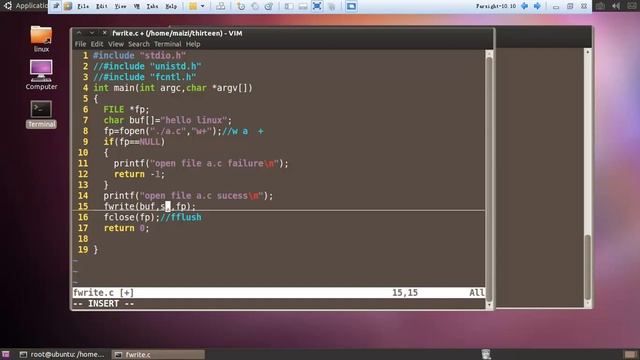This screenshot has width=640, height=360.
Task: Open Search menu in VIM window
Action: [x=139, y=44]
